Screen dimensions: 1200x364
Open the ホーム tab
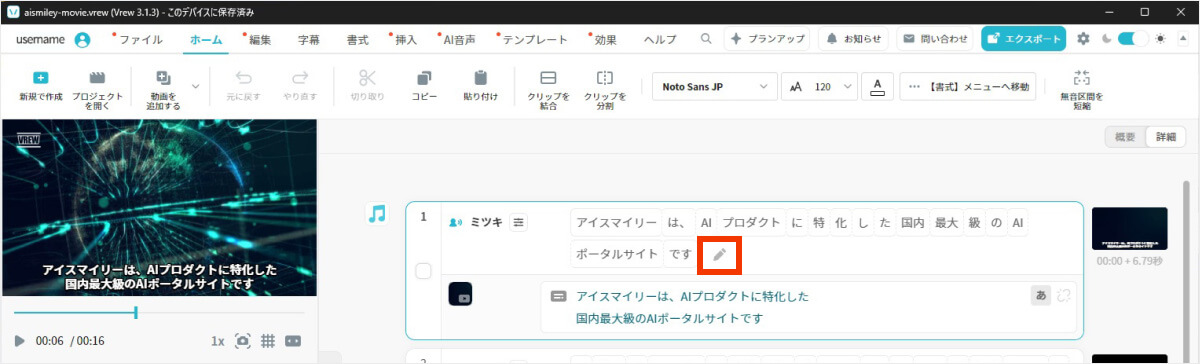click(206, 40)
